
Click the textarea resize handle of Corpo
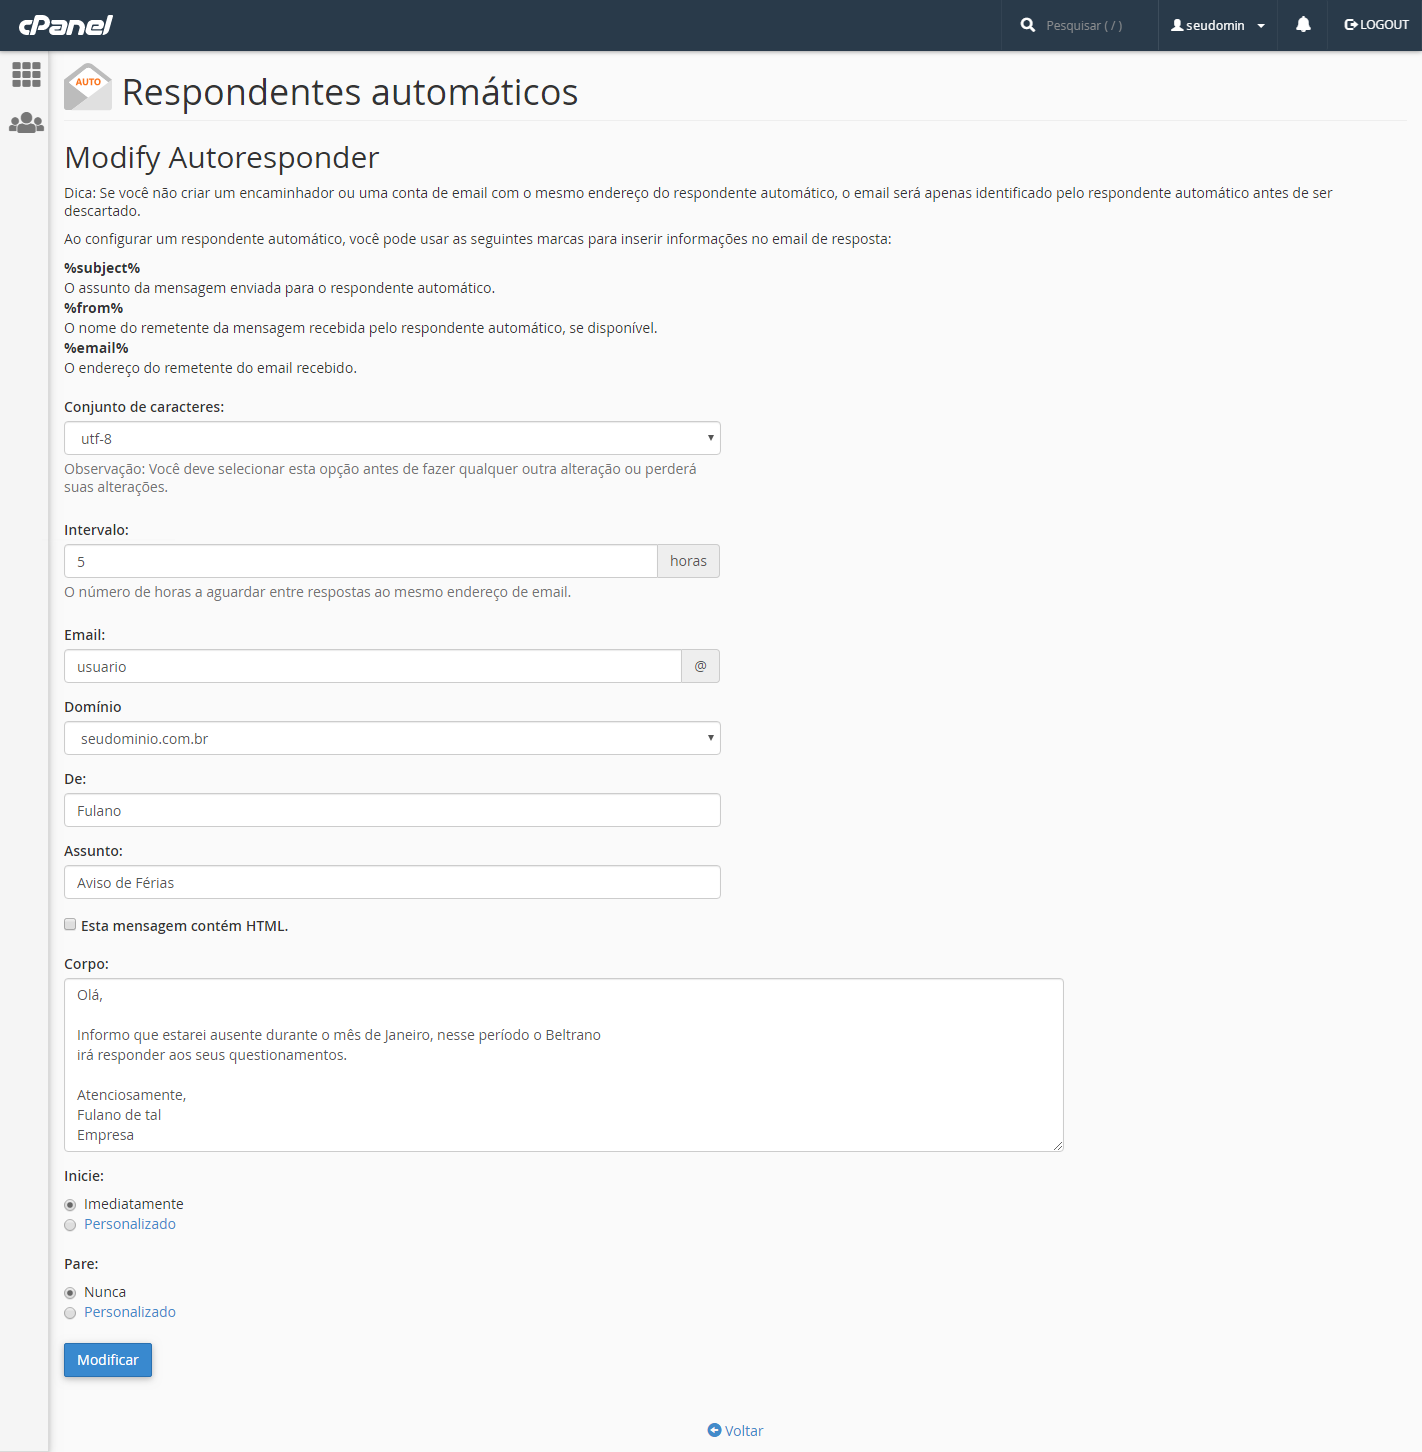click(1057, 1145)
